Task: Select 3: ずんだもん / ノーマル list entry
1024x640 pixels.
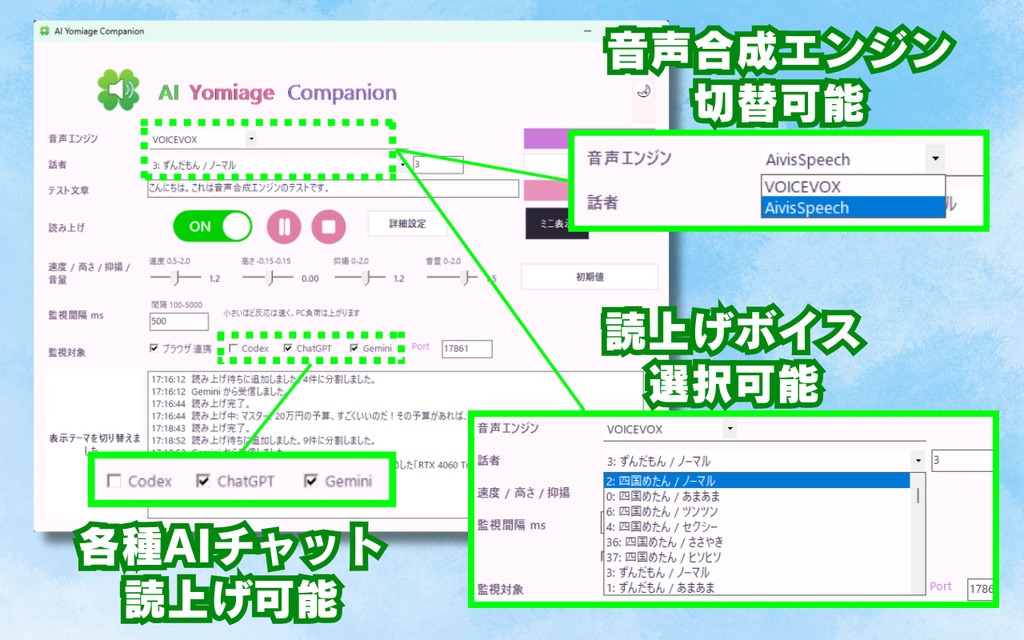Action: tap(757, 572)
